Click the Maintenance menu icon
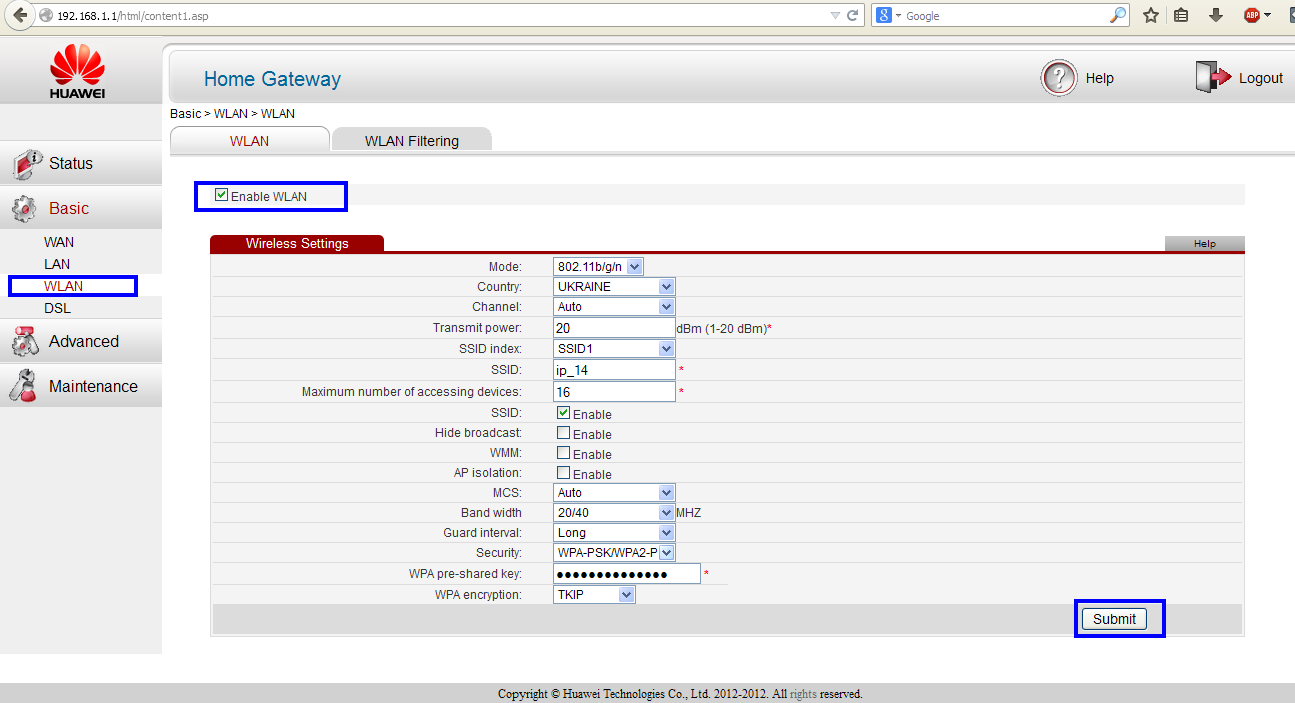The width and height of the screenshot is (1295, 703). point(23,386)
